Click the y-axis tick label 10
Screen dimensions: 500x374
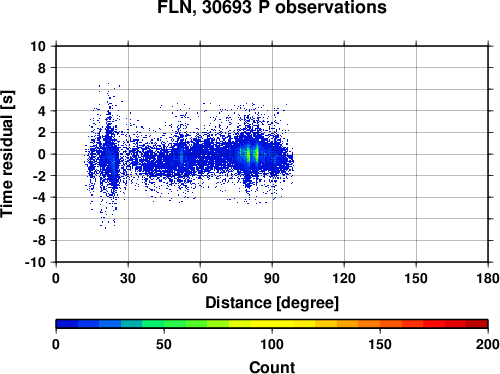[x=38, y=46]
